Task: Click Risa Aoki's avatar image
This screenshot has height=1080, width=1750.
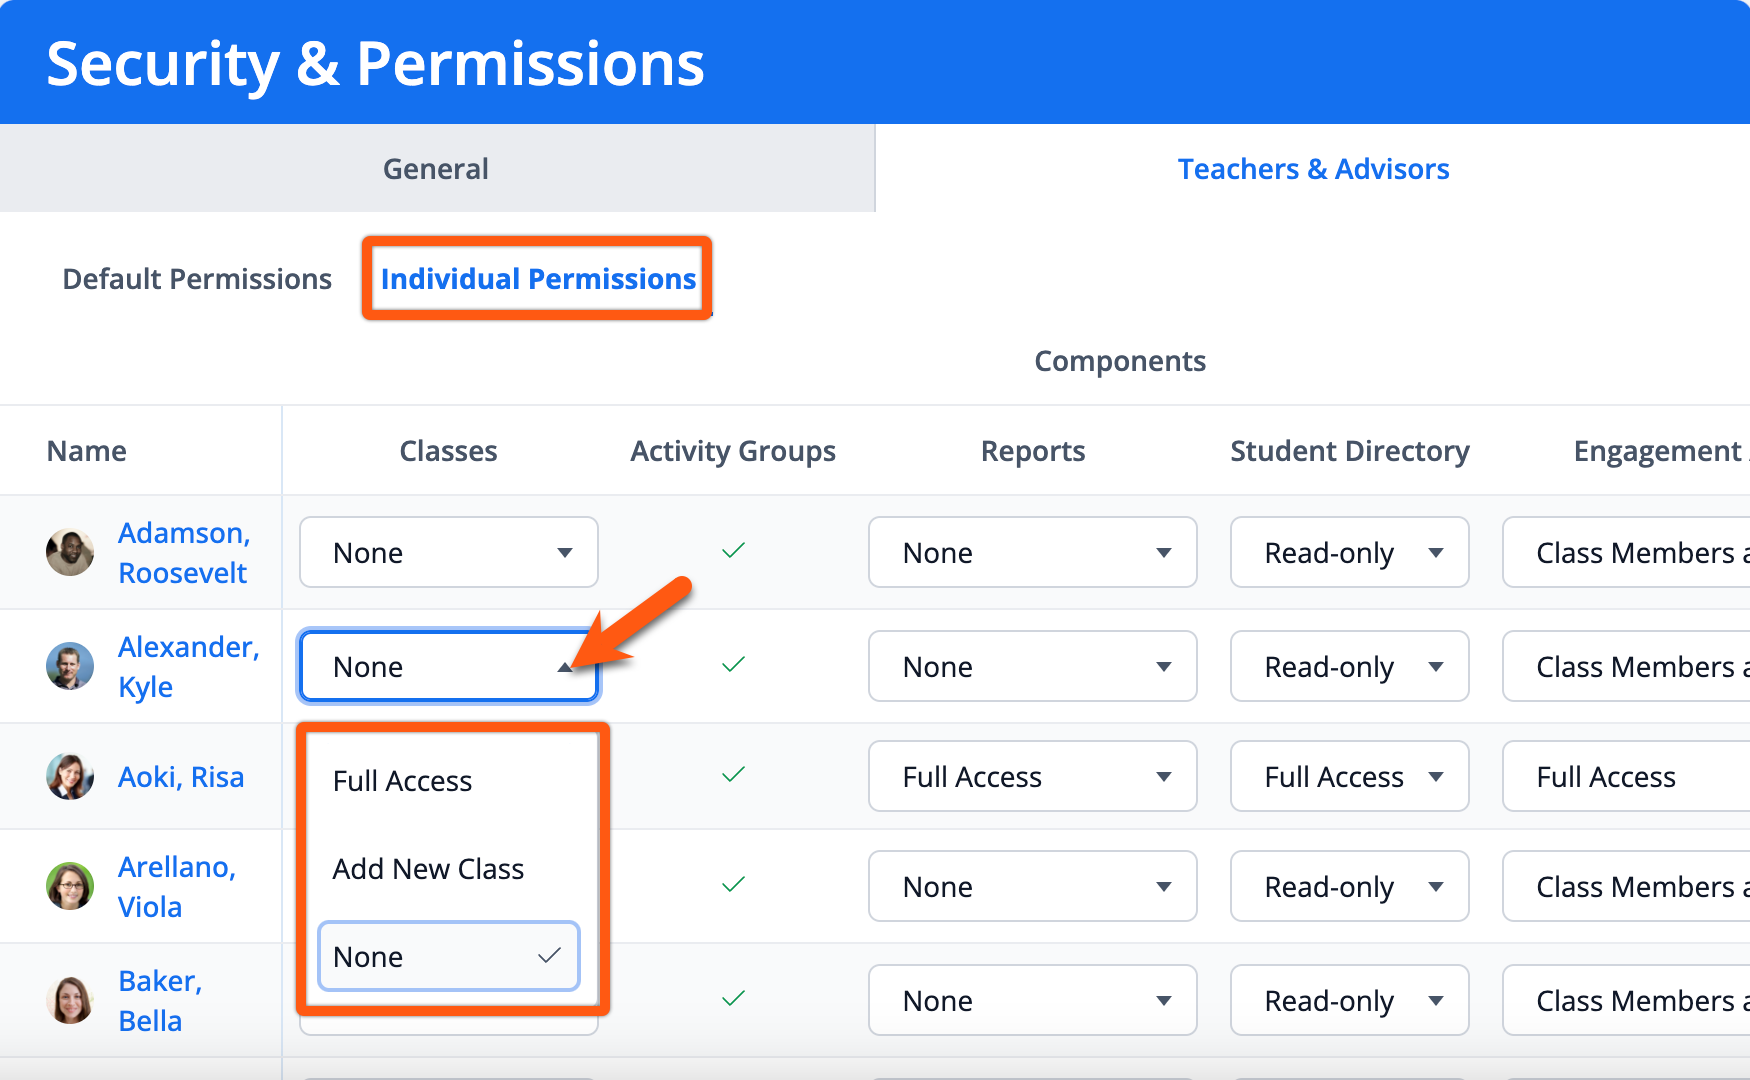Action: (70, 776)
